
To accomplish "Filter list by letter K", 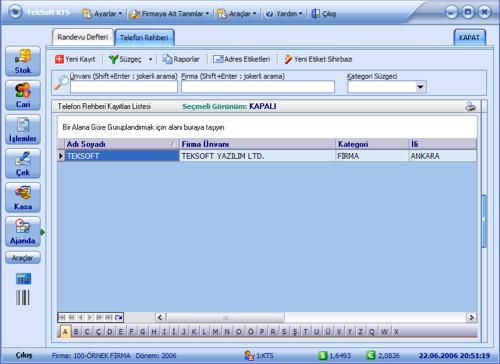I will click(194, 332).
